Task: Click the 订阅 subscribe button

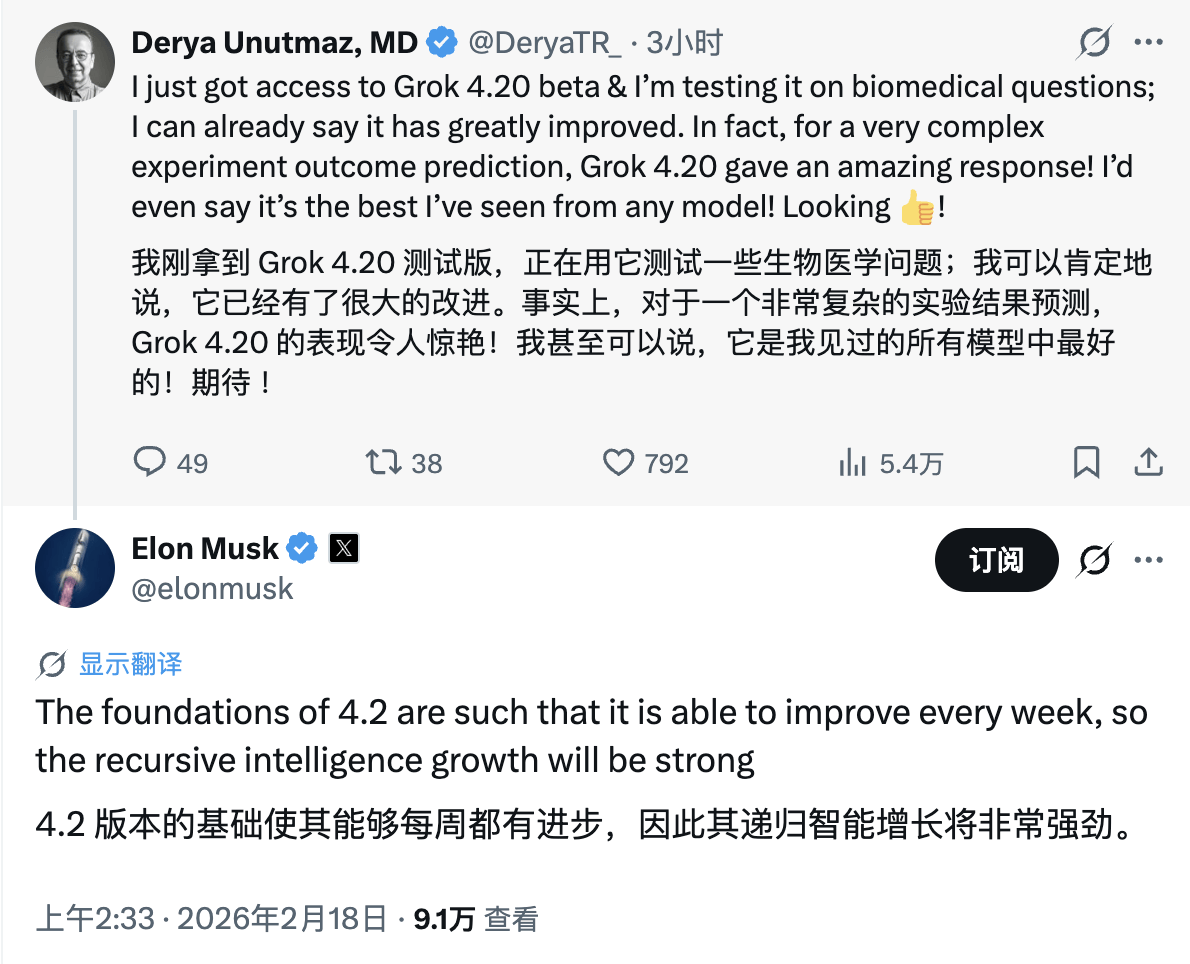Action: pyautogui.click(x=996, y=560)
